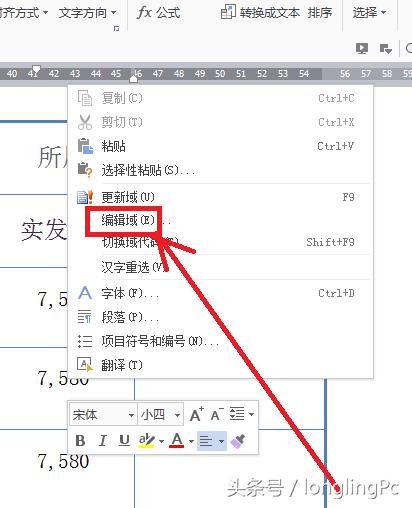412x508 pixels.
Task: Click the Translate icon in menu
Action: 85,364
